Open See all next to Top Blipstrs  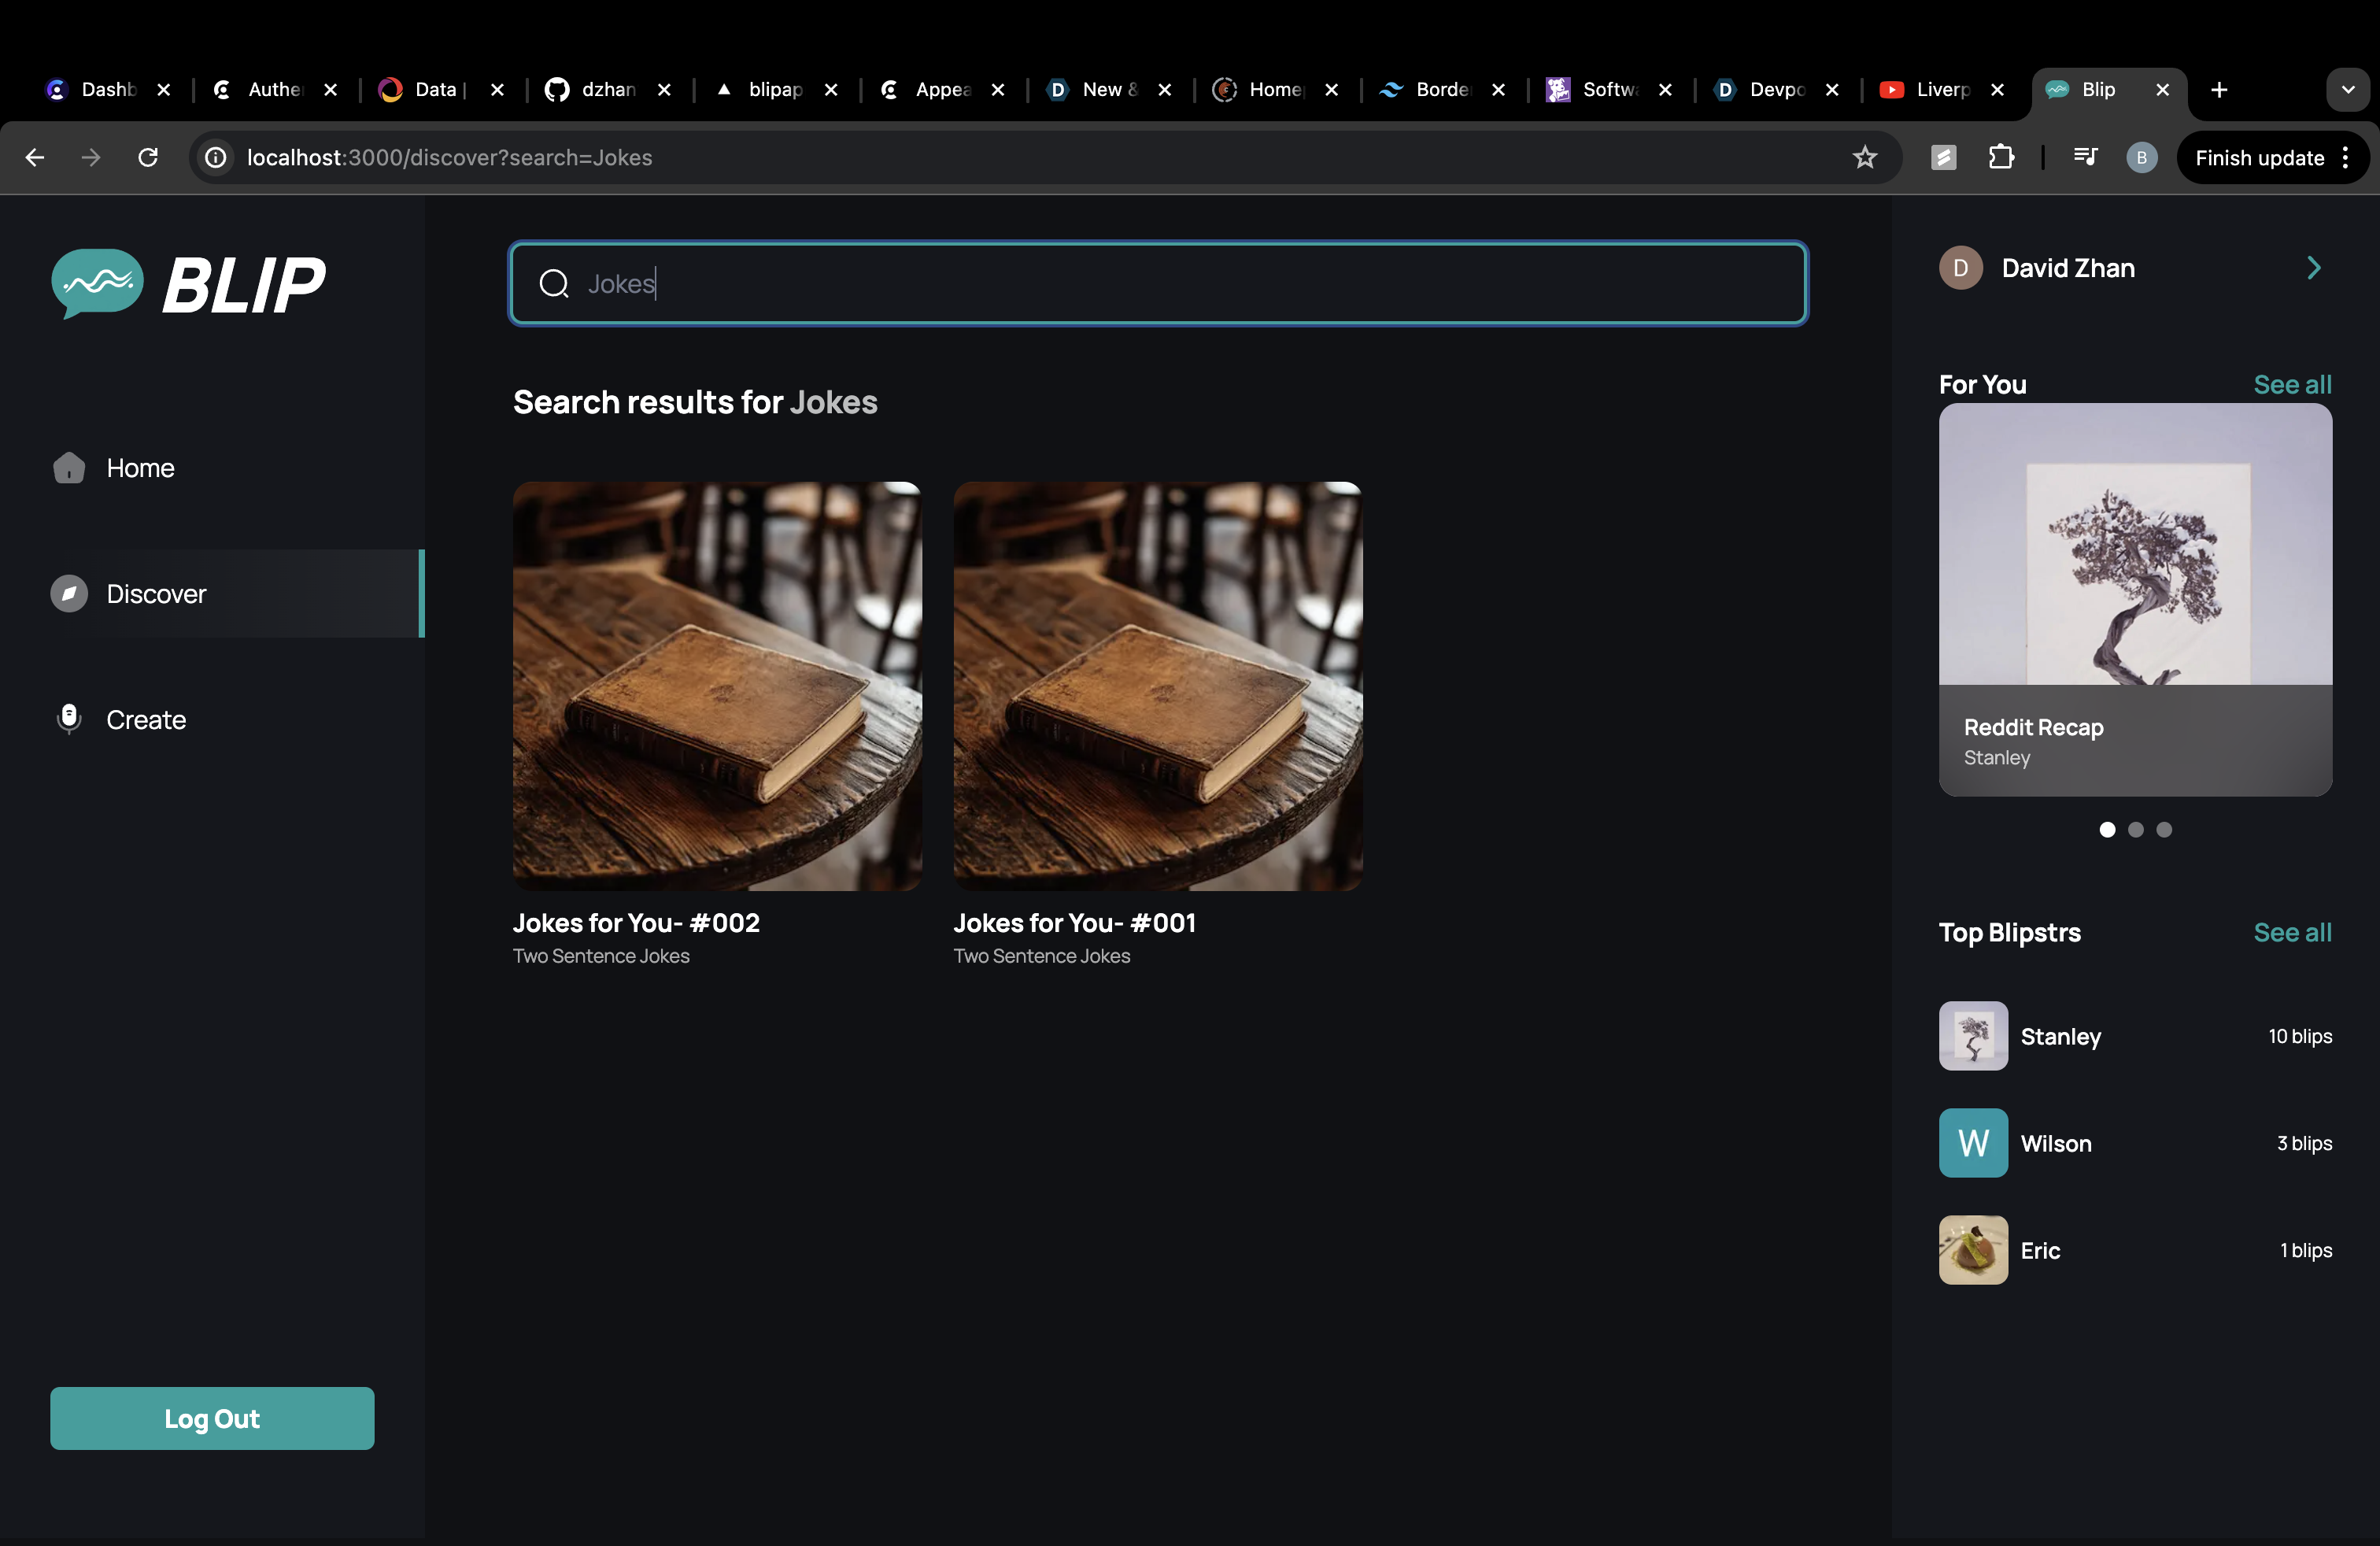pos(2292,932)
